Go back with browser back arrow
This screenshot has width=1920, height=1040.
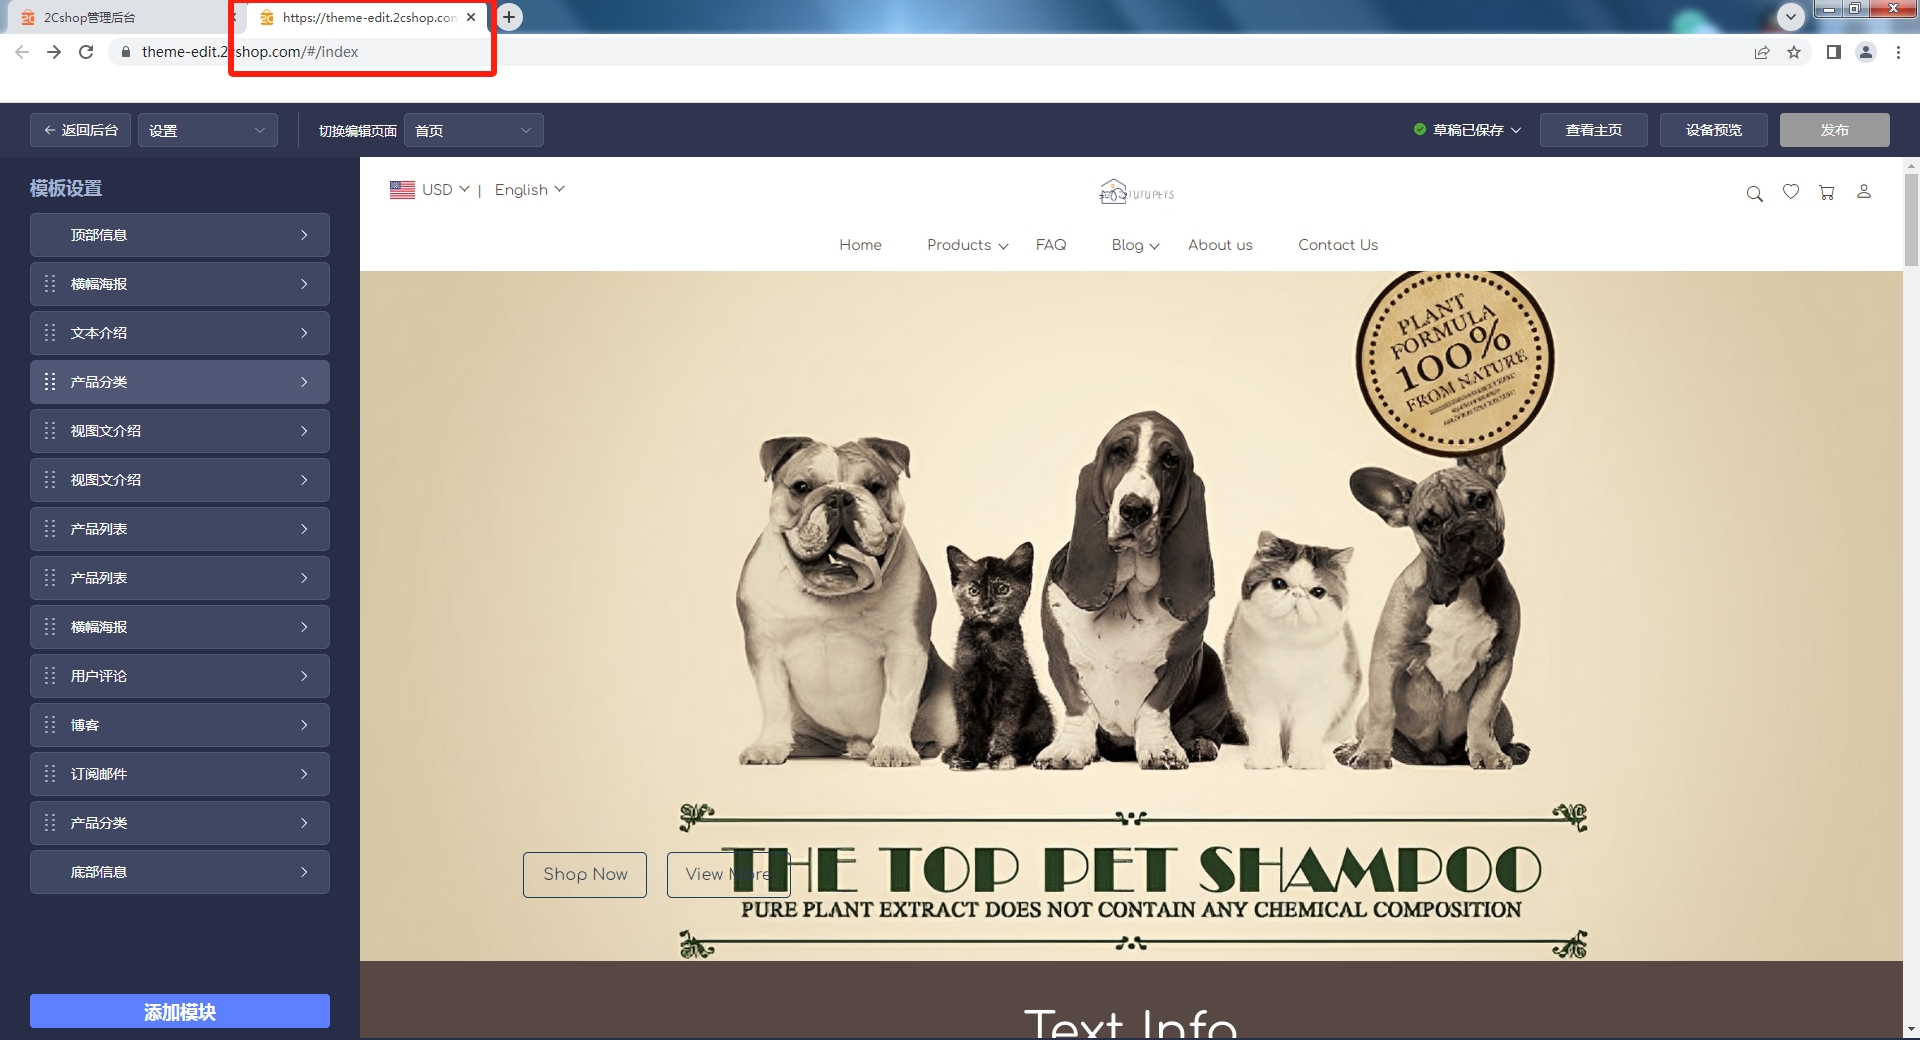coord(22,52)
